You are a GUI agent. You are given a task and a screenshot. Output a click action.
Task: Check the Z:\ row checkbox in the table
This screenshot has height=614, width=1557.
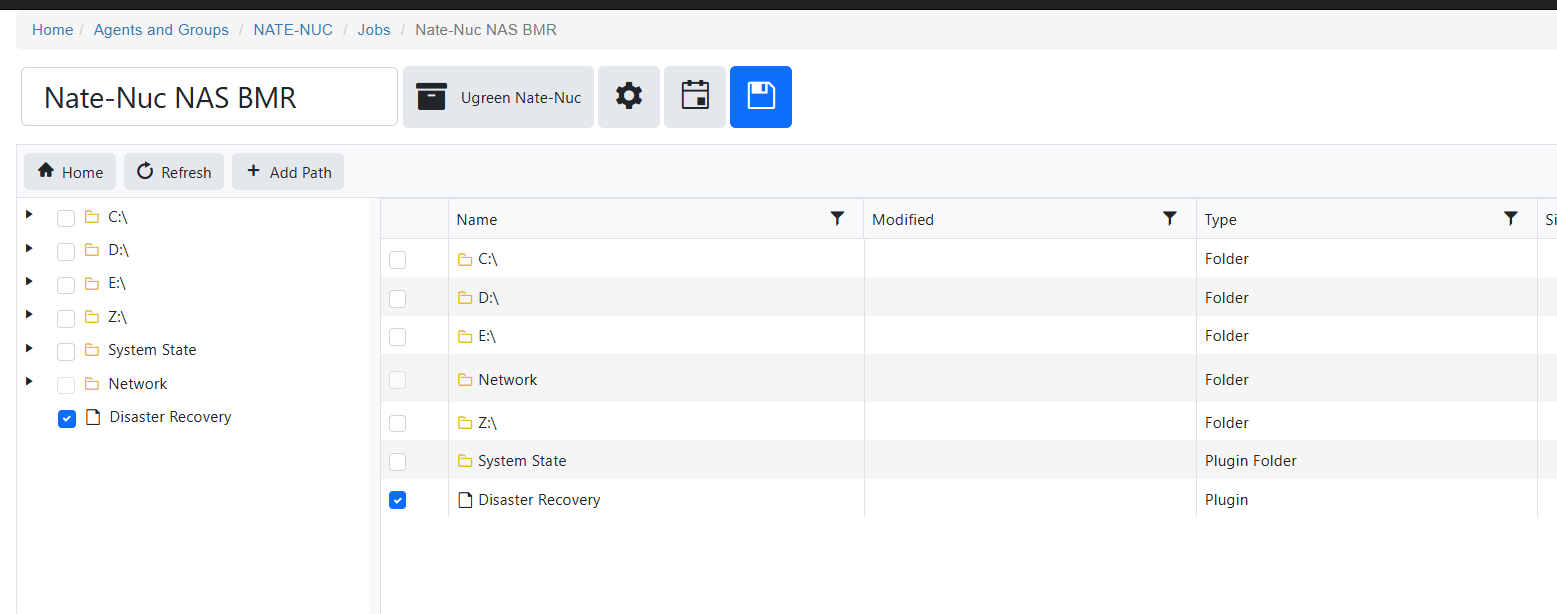tap(397, 423)
